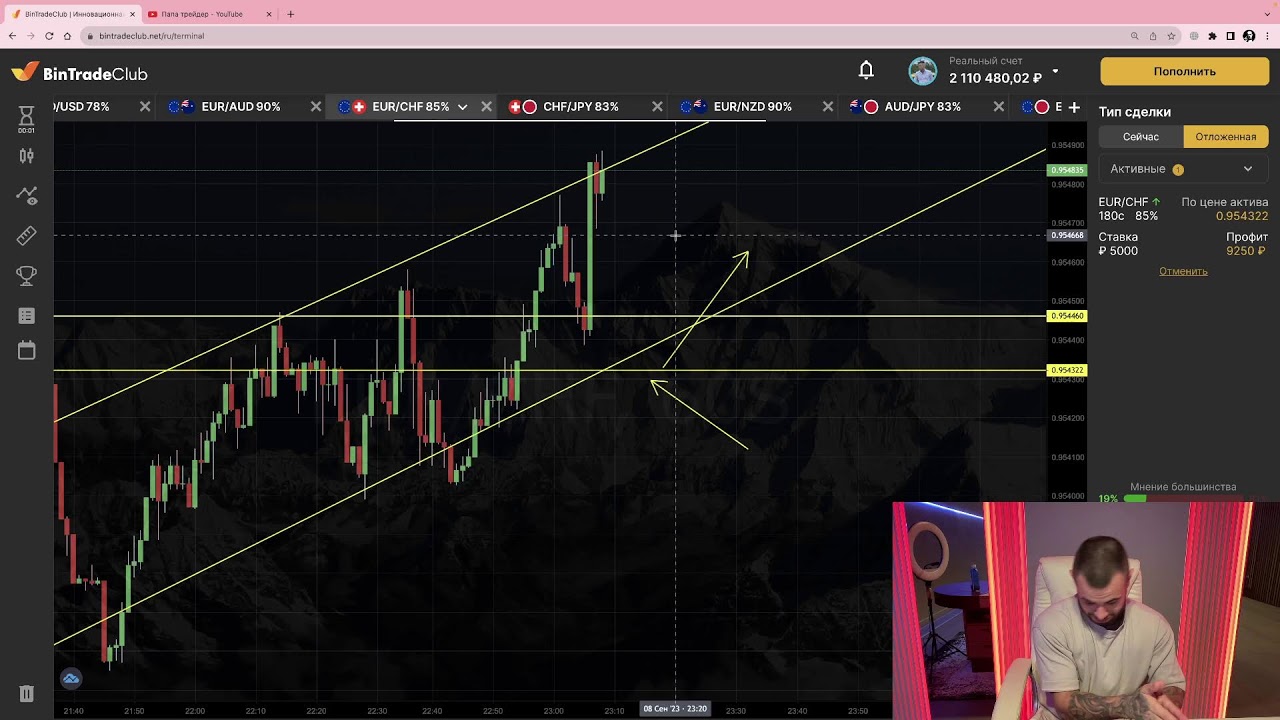1280x720 pixels.
Task: Click the blue mountain chart-background icon
Action: coord(70,679)
